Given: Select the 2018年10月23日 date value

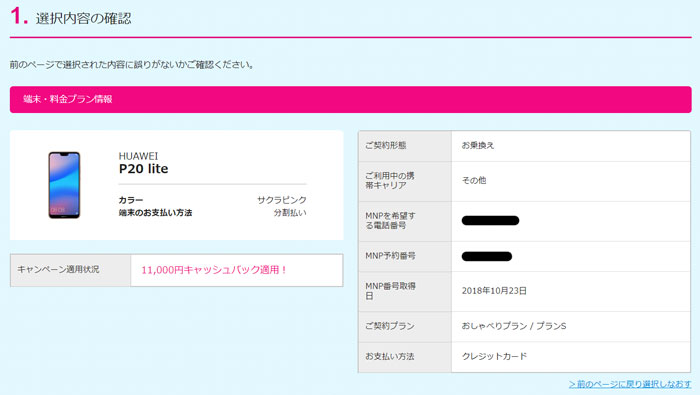Looking at the screenshot, I should click(x=494, y=291).
